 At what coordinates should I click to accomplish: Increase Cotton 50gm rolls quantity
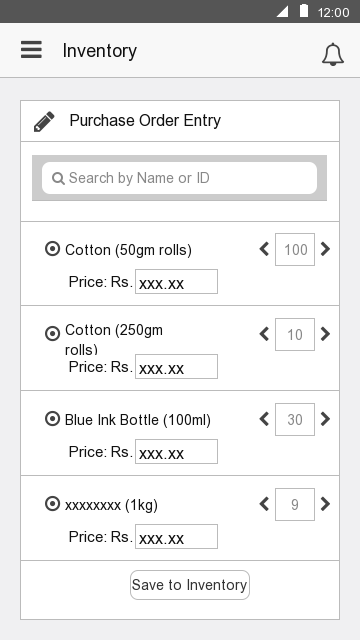325,249
